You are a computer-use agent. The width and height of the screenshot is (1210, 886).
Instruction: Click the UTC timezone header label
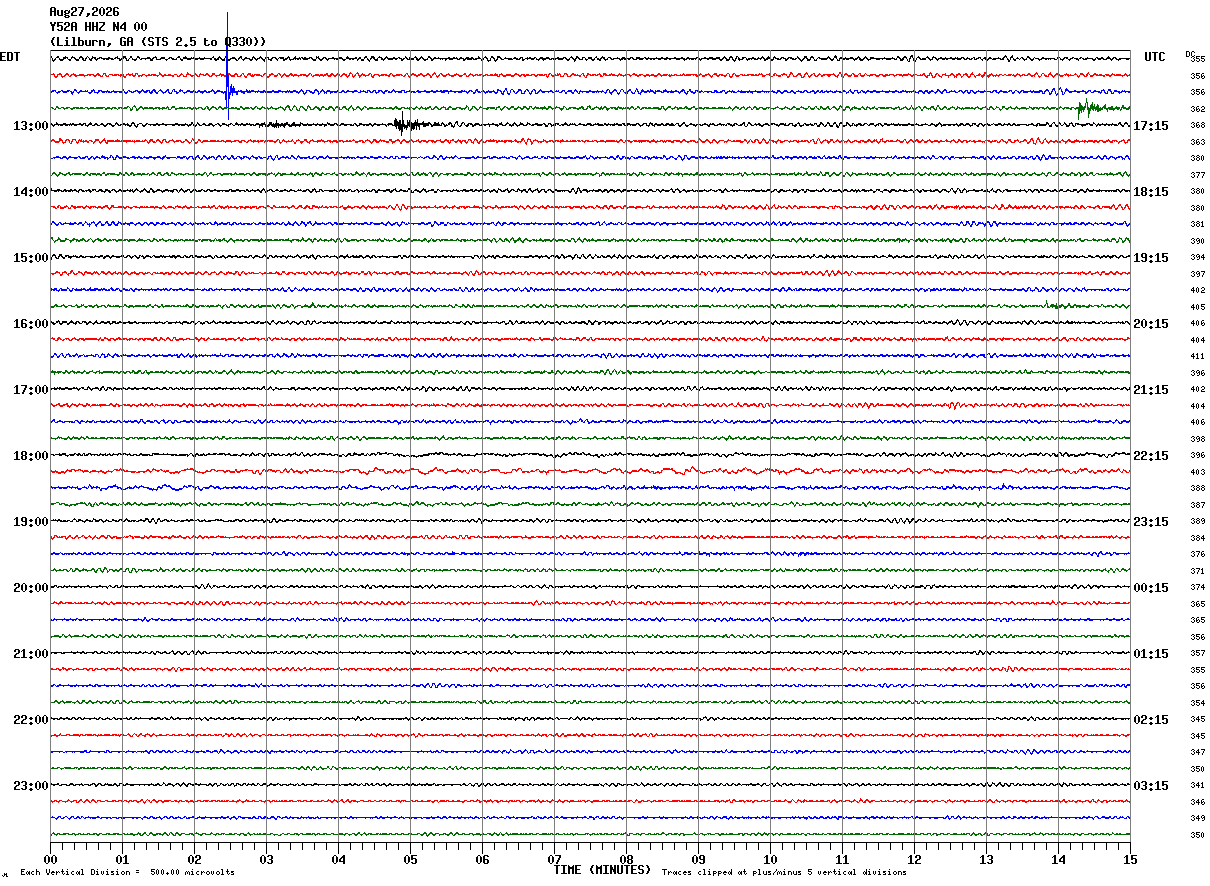pos(1155,57)
